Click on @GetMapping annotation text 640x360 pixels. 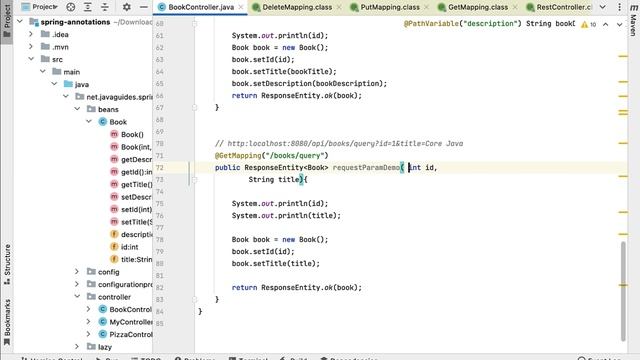[x=238, y=156]
